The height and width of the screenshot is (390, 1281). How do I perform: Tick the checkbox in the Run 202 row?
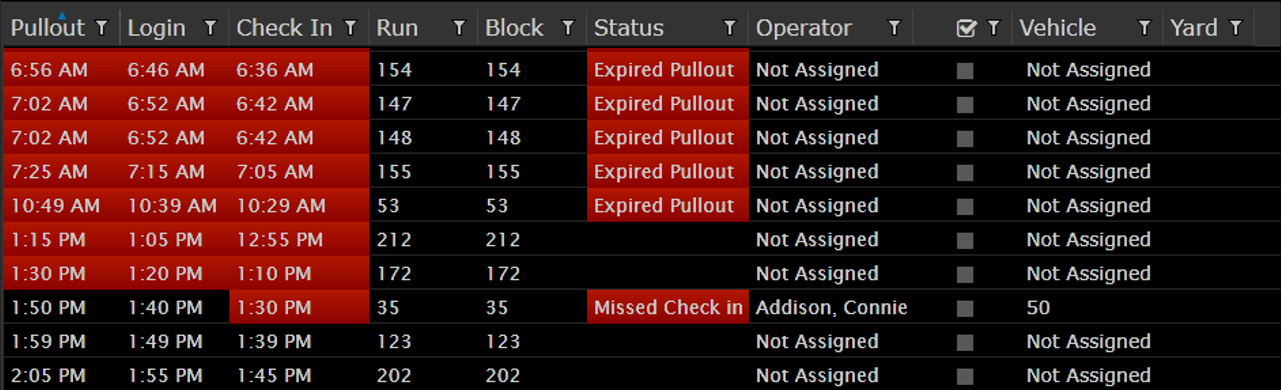pos(965,377)
